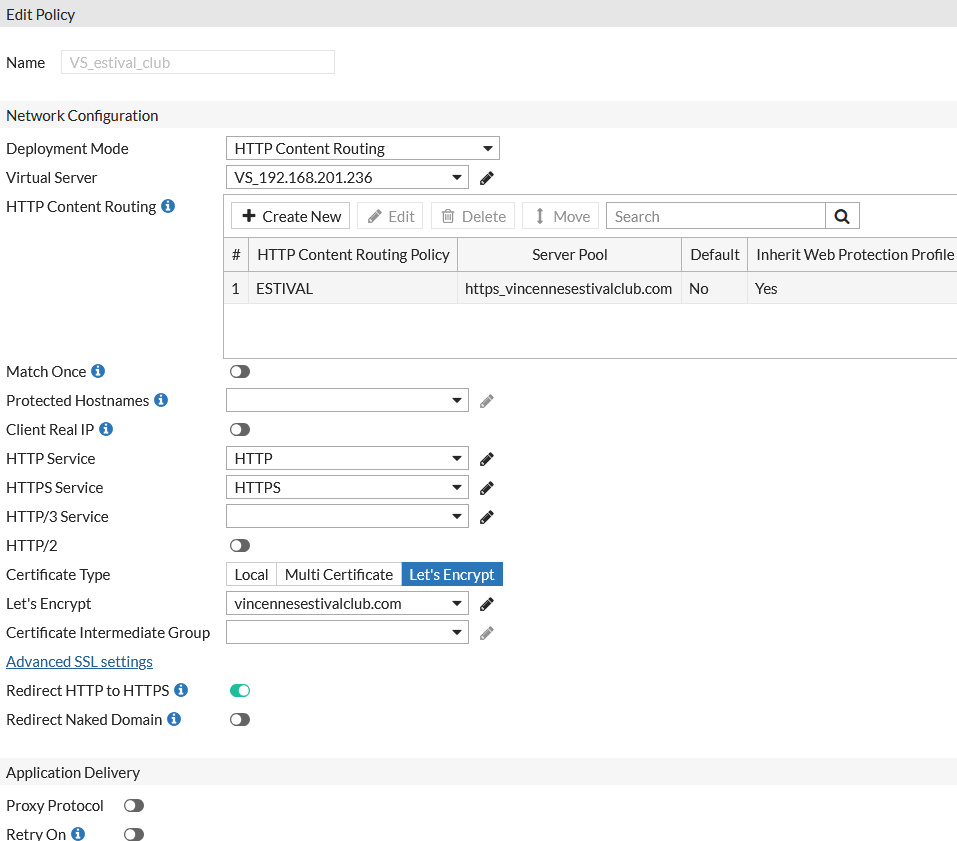This screenshot has width=957, height=841.
Task: Click the Move button in routing toolbar
Action: [561, 216]
